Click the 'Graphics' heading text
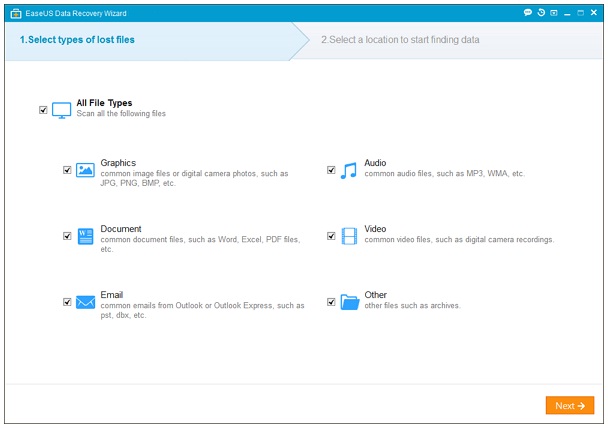Image resolution: width=608 pixels, height=428 pixels. pyautogui.click(x=118, y=163)
